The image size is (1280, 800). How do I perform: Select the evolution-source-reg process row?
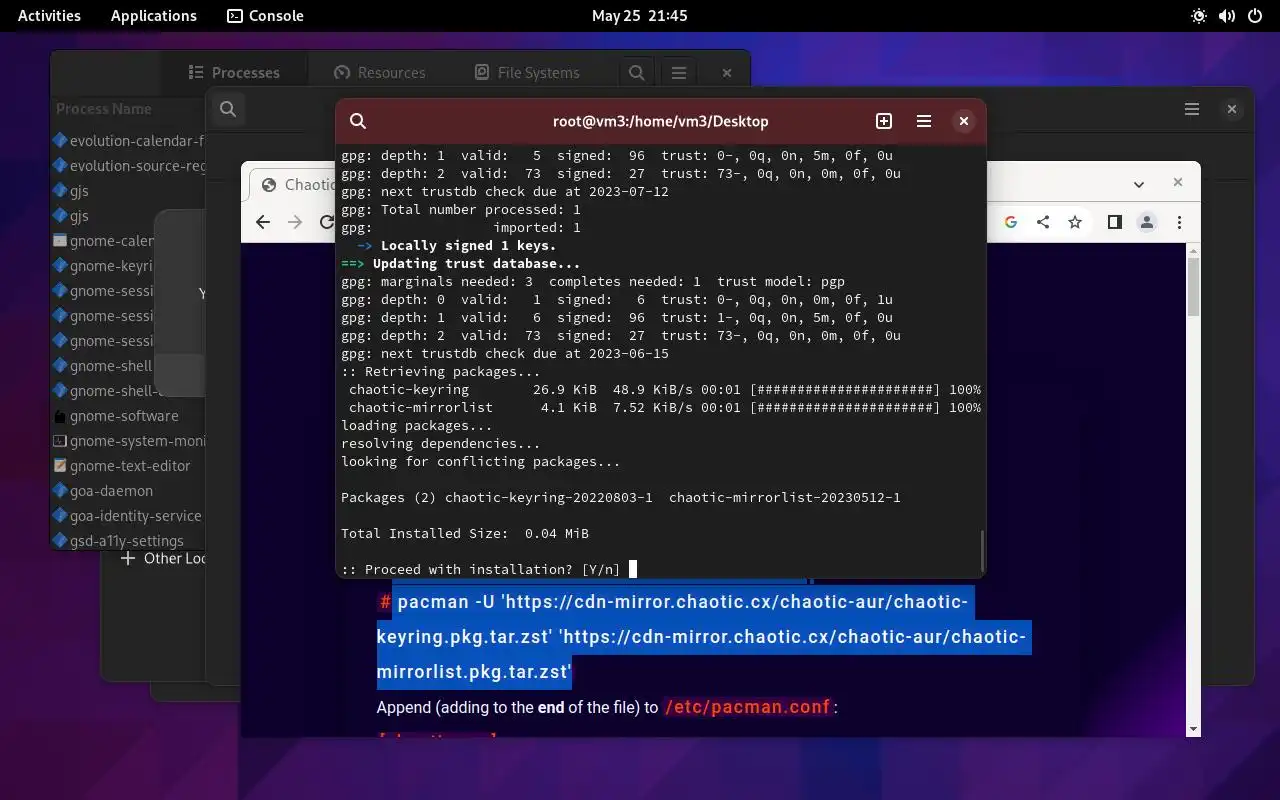pos(128,166)
